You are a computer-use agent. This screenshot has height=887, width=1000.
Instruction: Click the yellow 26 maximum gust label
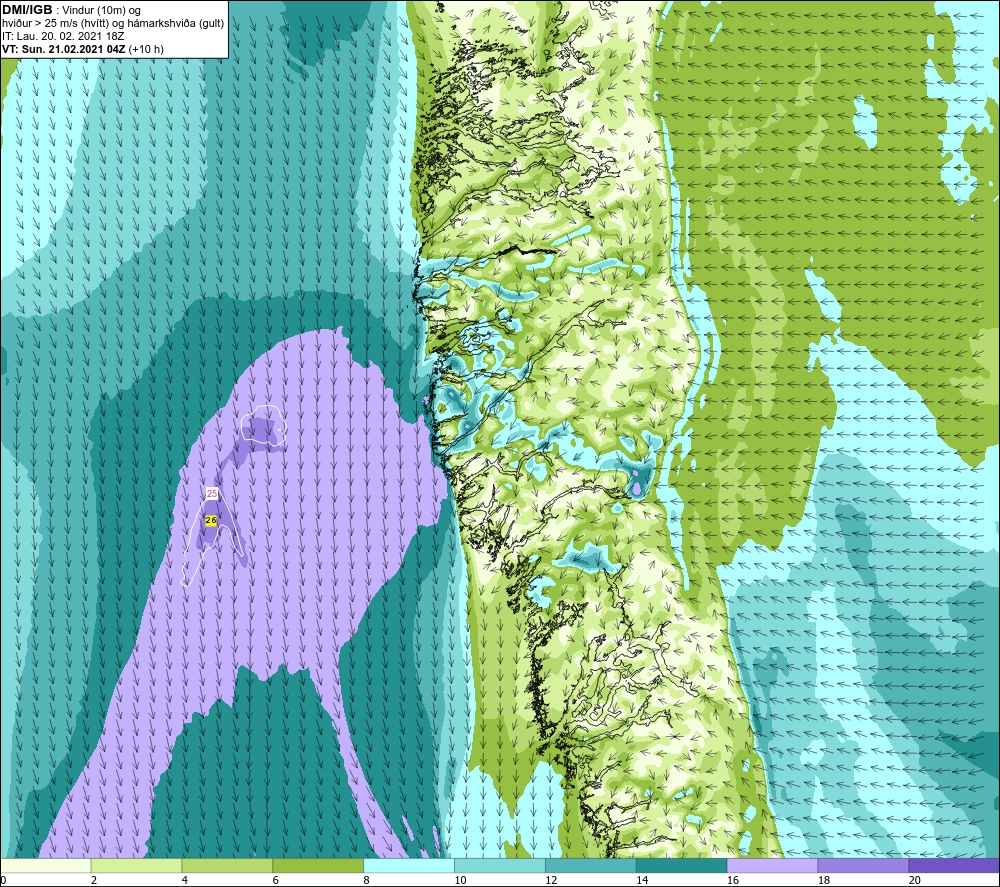211,520
